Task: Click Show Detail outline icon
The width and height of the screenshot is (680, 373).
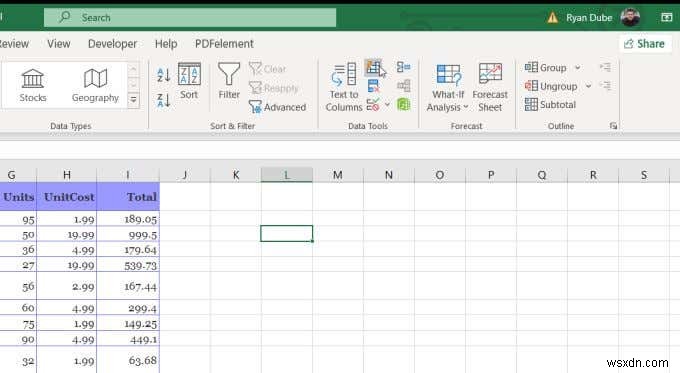Action: click(x=605, y=67)
